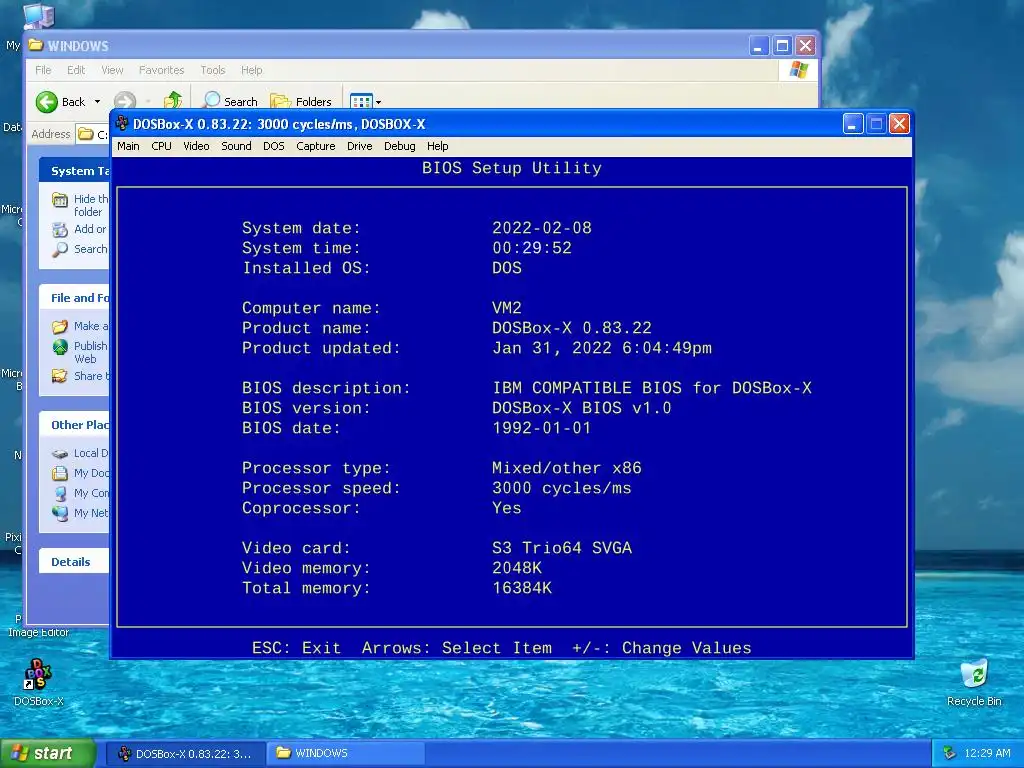Screen dimensions: 1024x768
Task: Click the system tray icon near clock
Action: point(950,754)
